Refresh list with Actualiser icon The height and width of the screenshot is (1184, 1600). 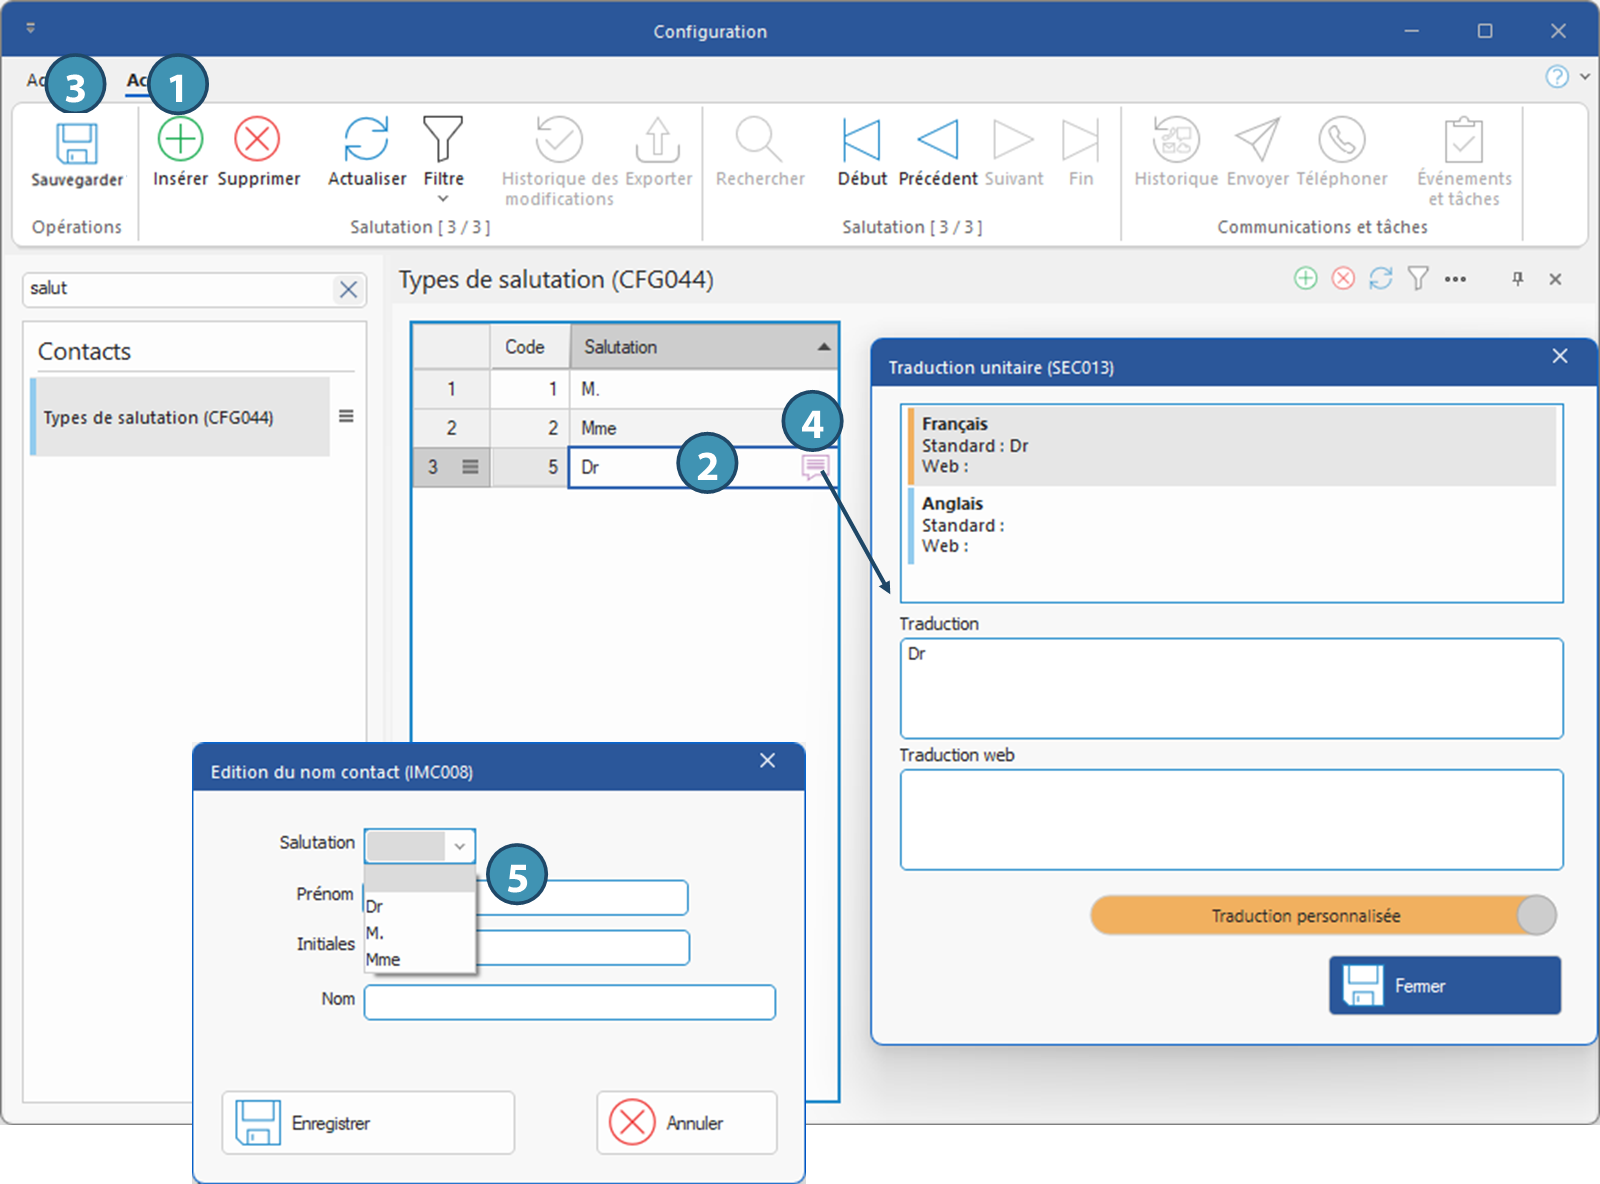pyautogui.click(x=366, y=139)
